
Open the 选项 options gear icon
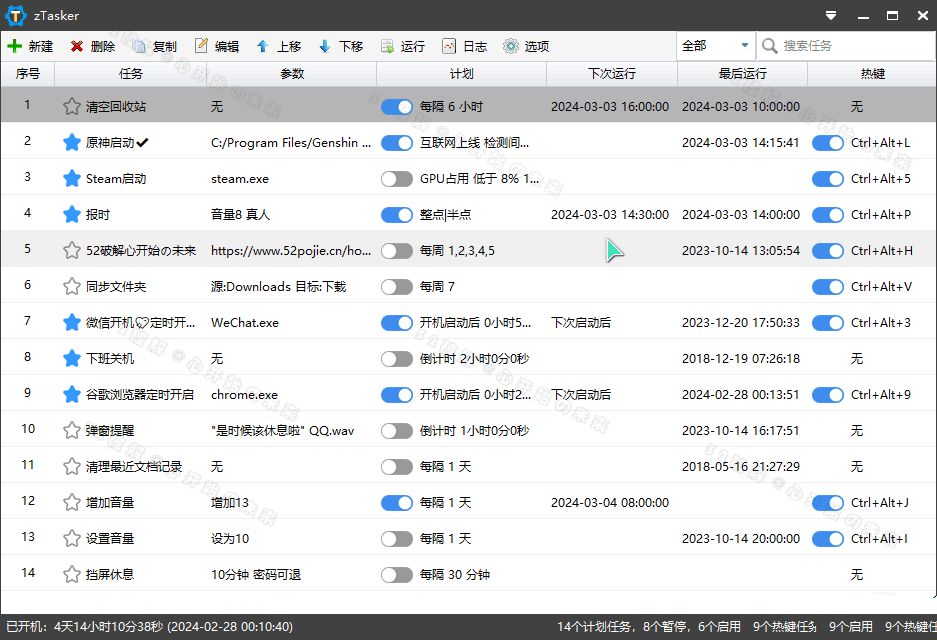tap(508, 45)
